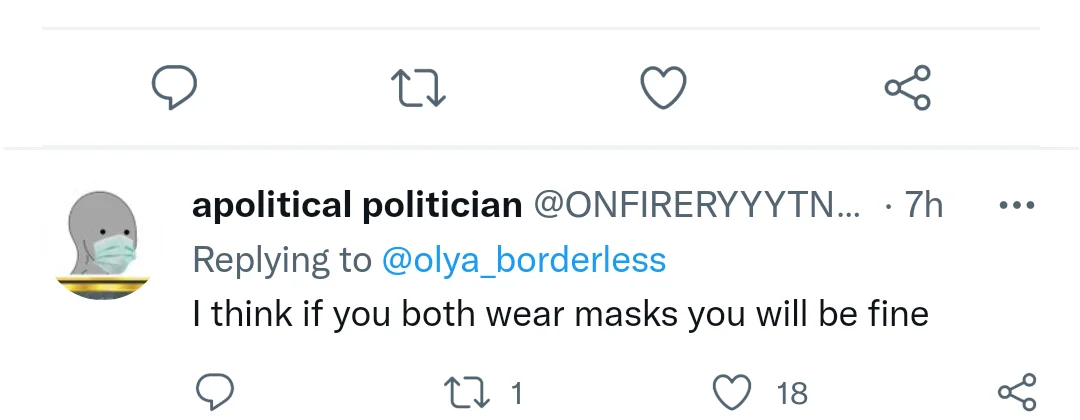Like the top tweet with the heart icon

(663, 88)
